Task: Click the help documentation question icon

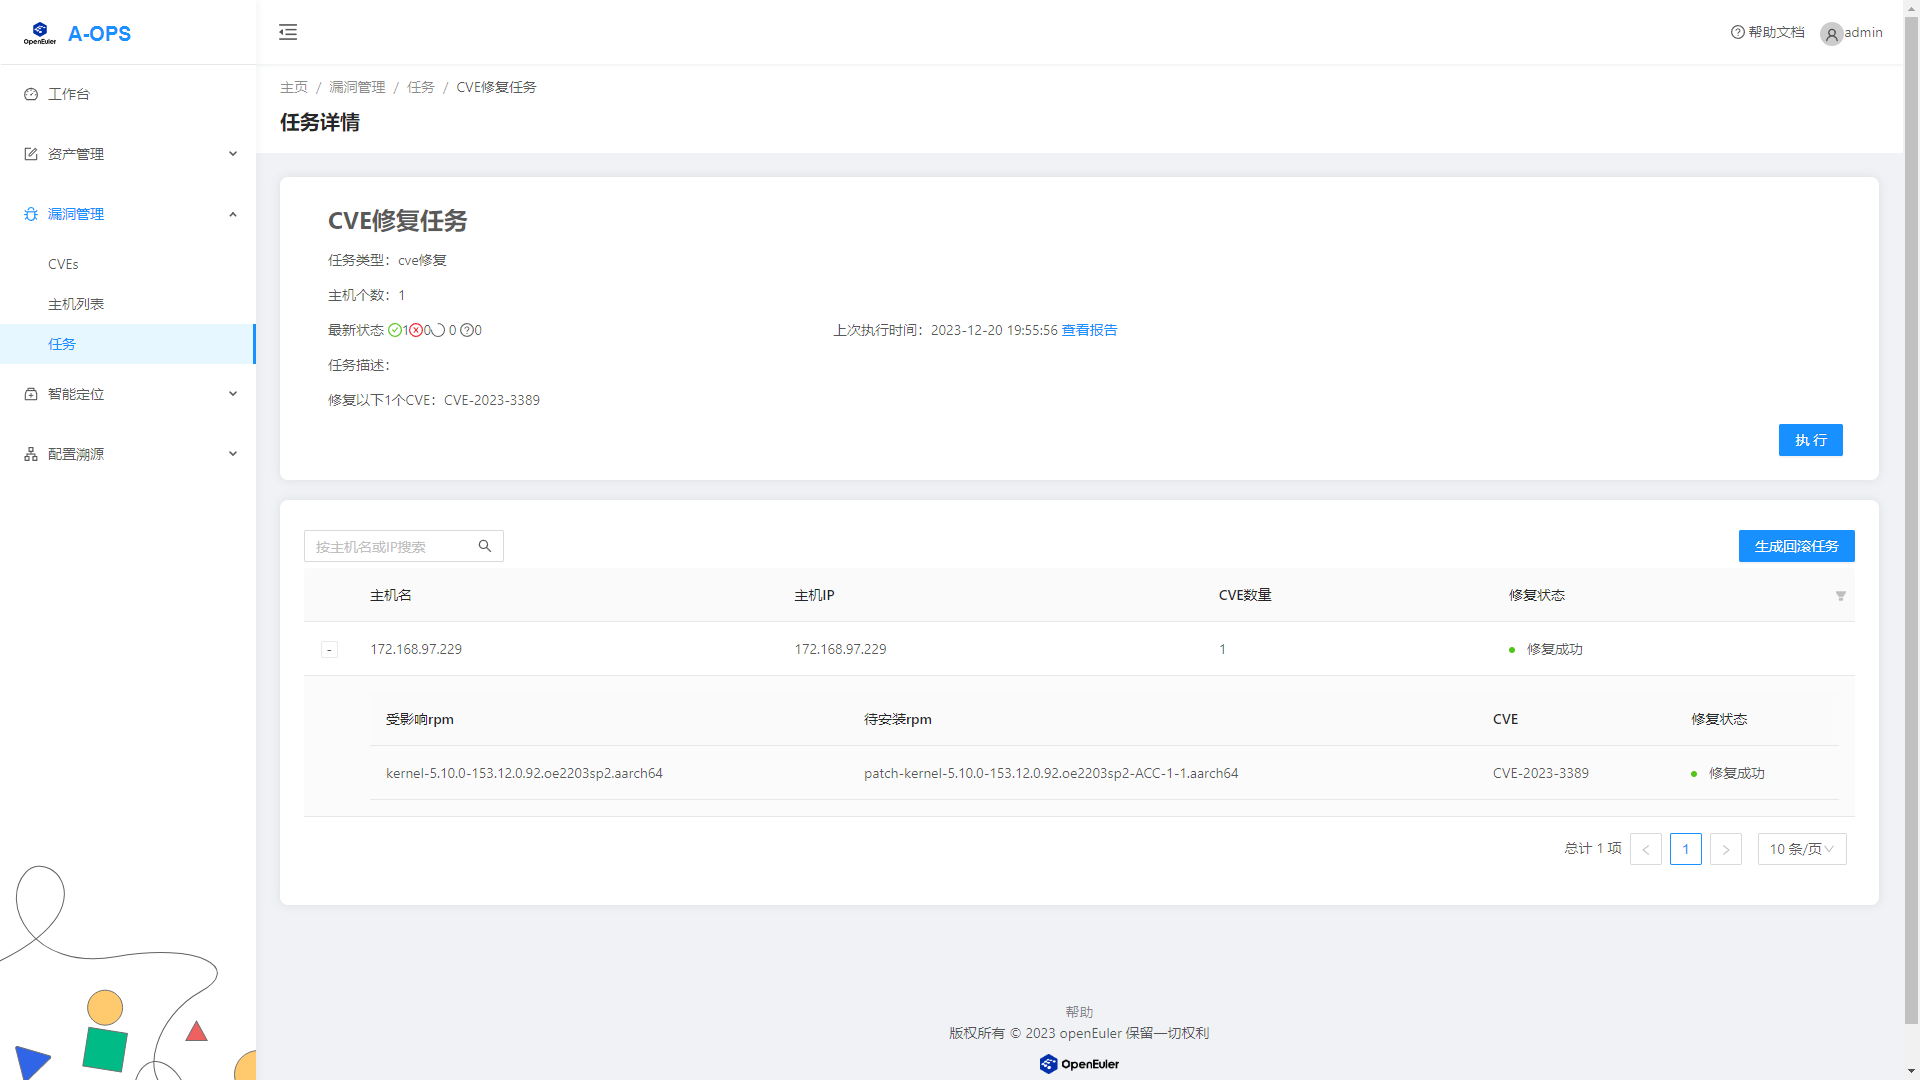Action: [1737, 32]
